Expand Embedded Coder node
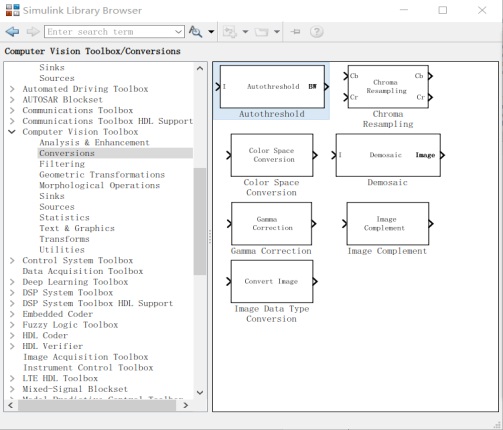 (12, 314)
